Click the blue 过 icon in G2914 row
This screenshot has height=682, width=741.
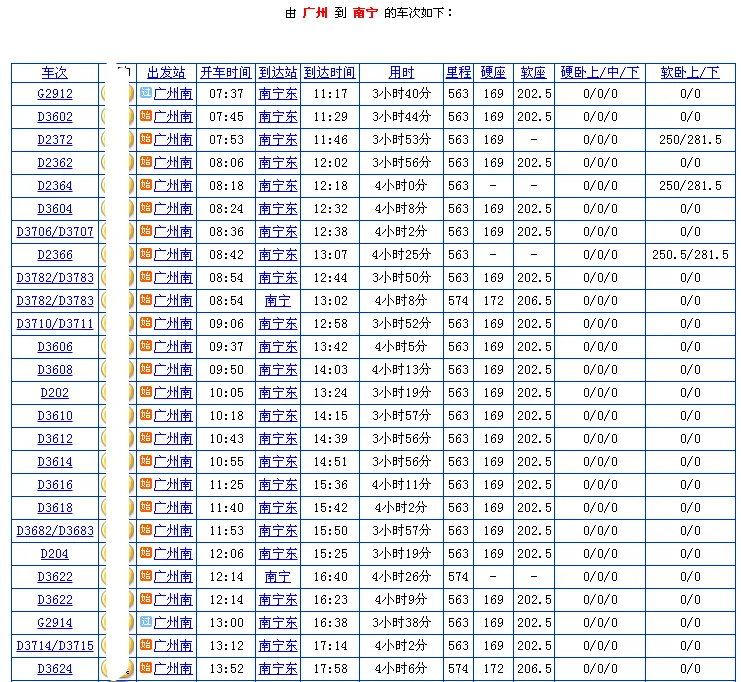pos(146,622)
